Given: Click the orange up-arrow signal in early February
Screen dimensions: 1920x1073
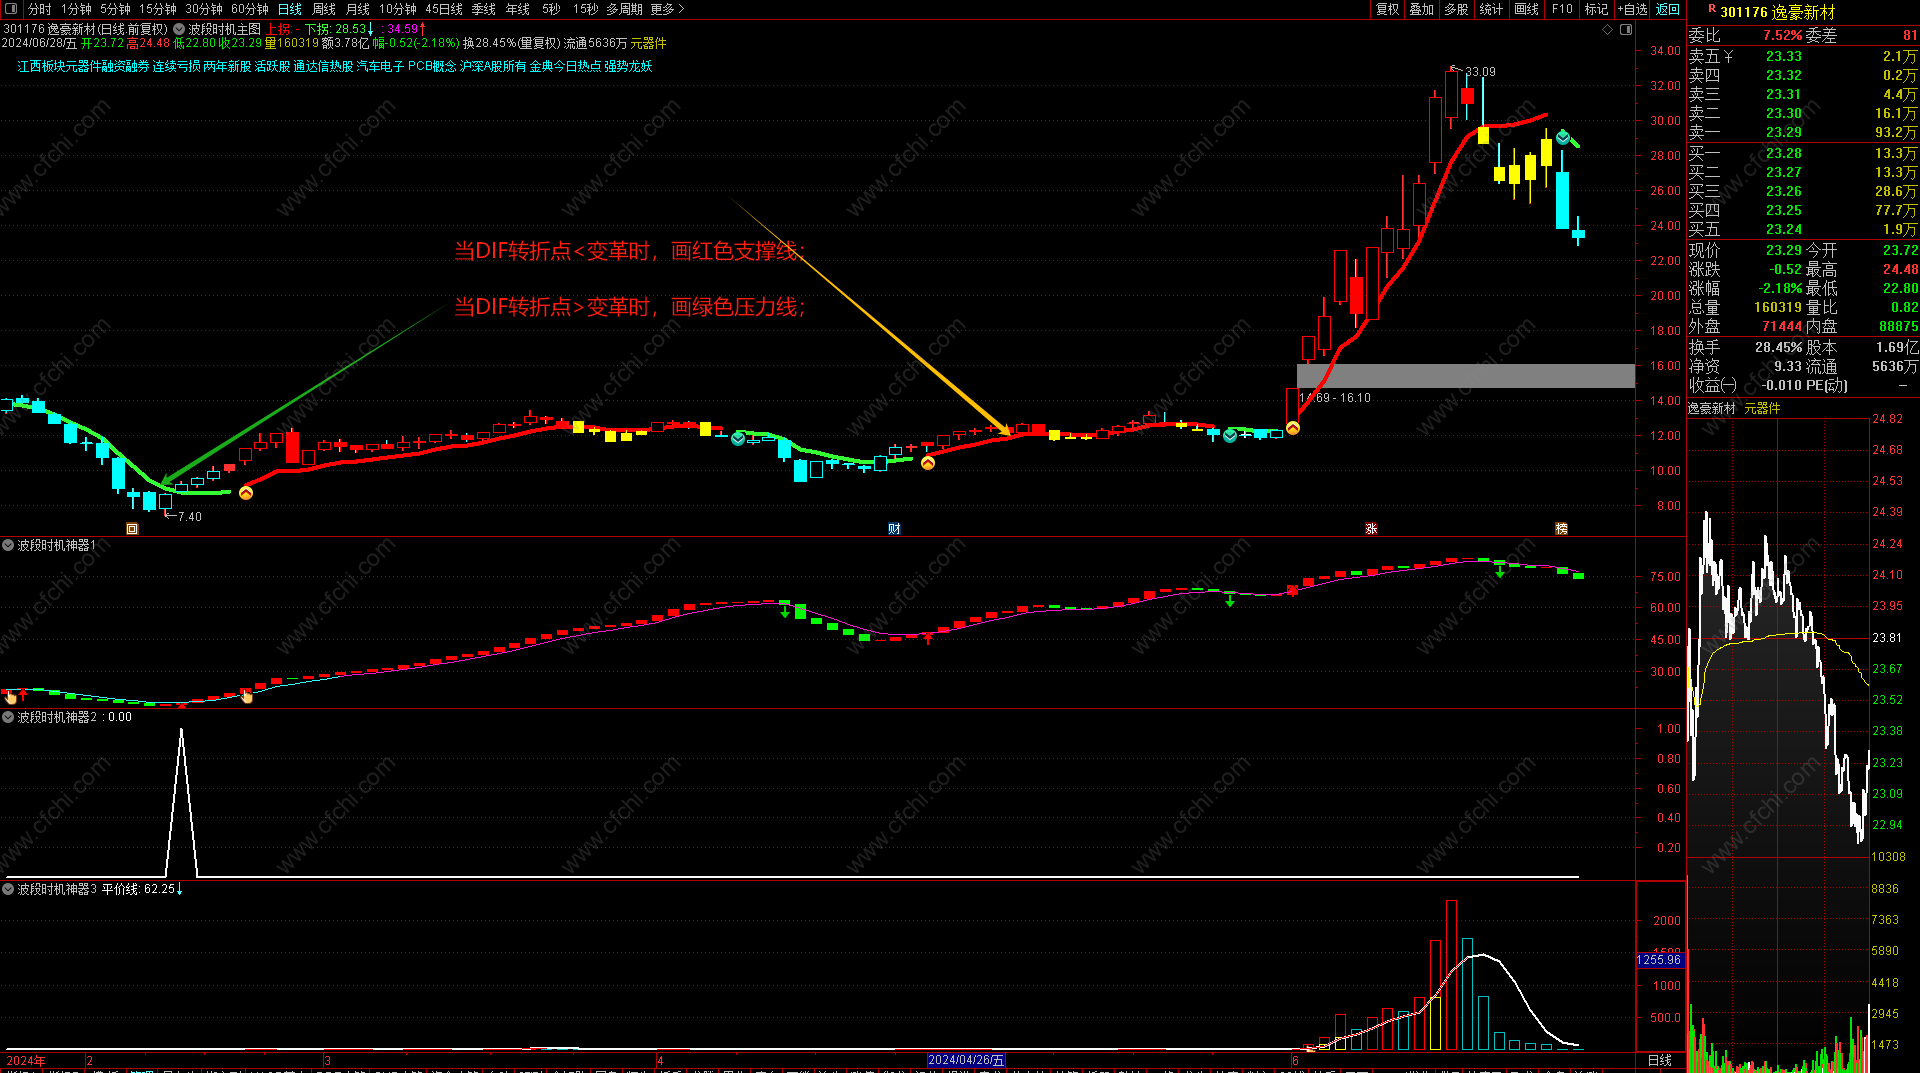Looking at the screenshot, I should pyautogui.click(x=246, y=492).
